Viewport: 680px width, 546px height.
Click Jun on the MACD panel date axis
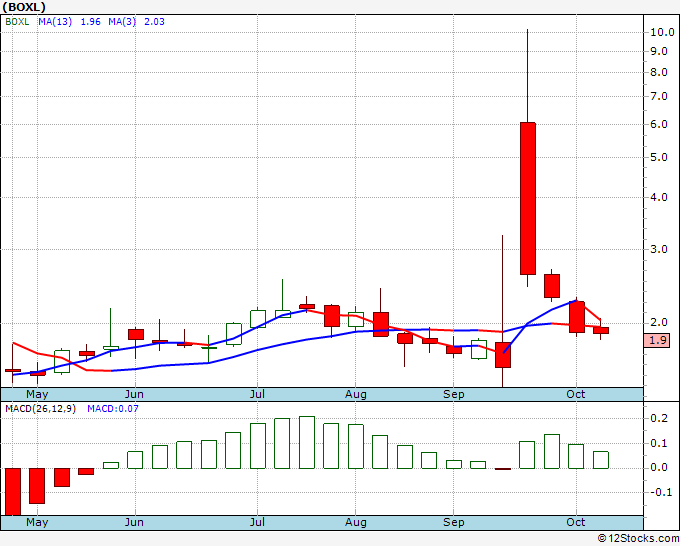(x=134, y=522)
